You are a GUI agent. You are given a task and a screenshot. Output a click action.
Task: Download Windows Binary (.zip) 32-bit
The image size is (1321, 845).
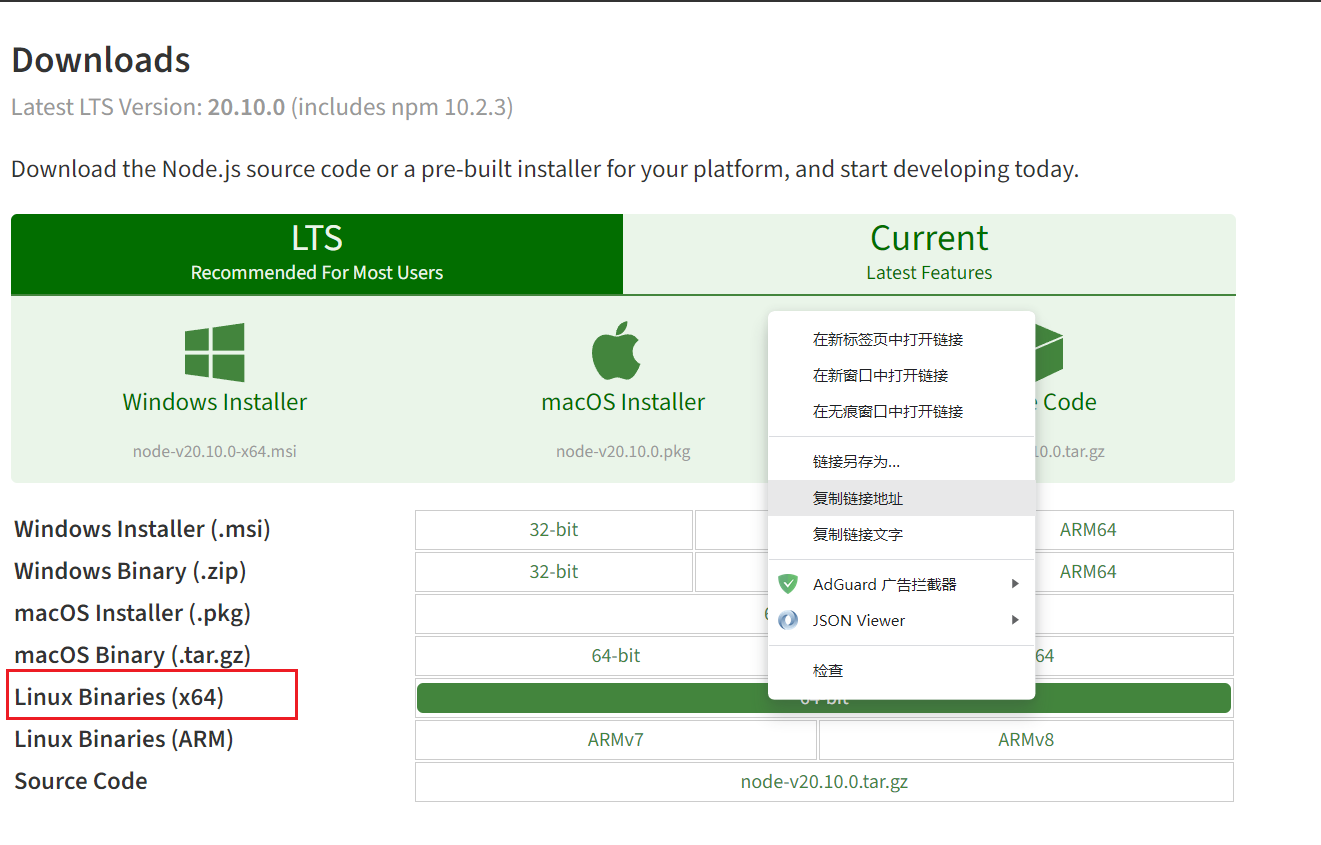(x=554, y=572)
